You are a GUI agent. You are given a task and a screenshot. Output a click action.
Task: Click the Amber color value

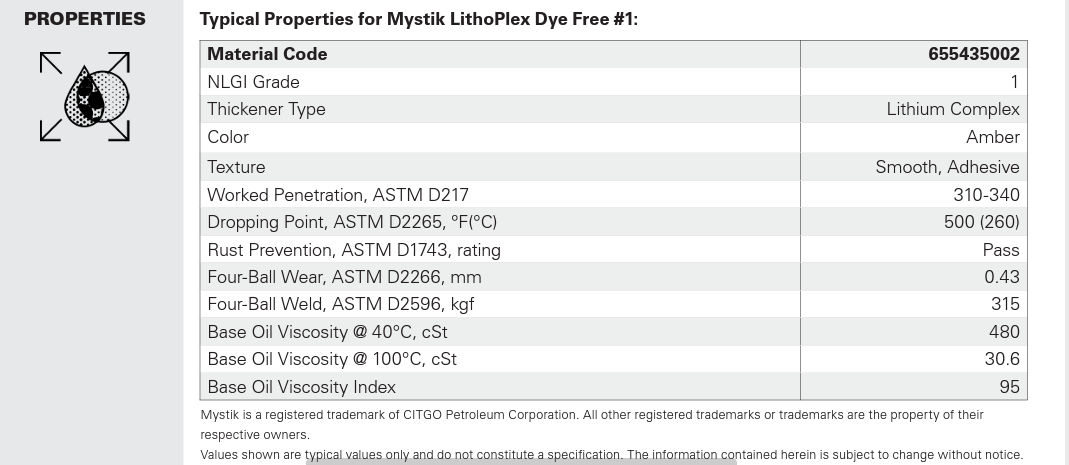[993, 137]
